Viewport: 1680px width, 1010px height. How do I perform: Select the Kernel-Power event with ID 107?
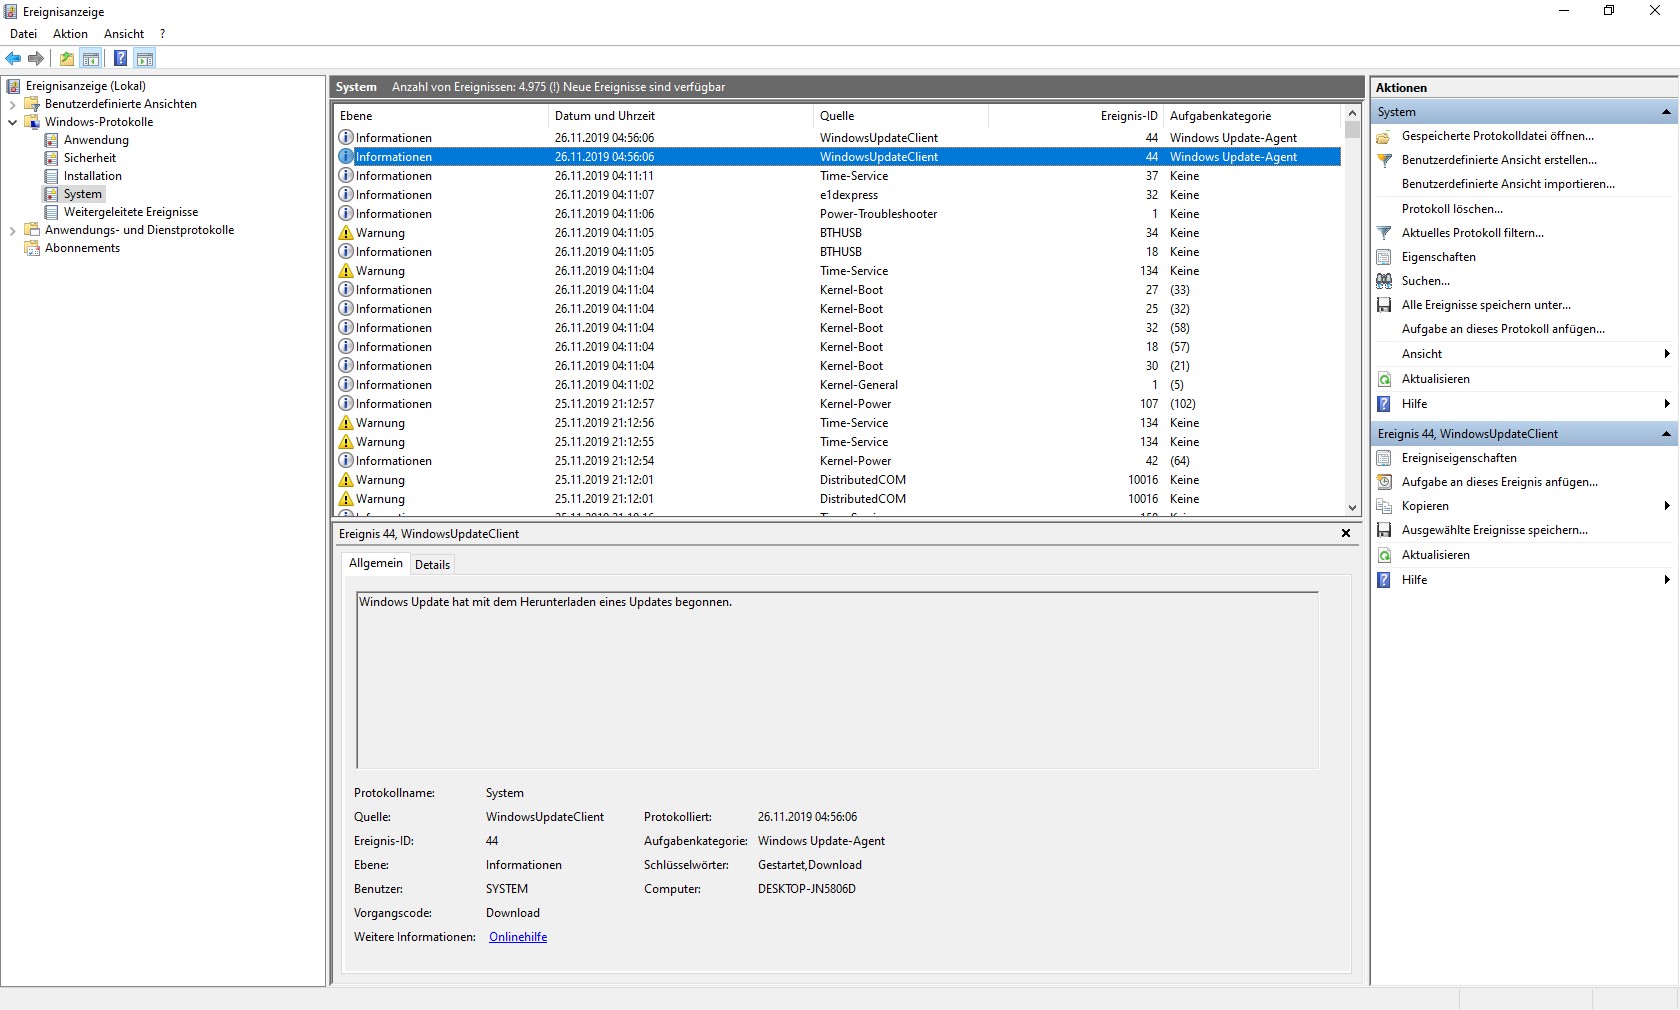tap(838, 404)
